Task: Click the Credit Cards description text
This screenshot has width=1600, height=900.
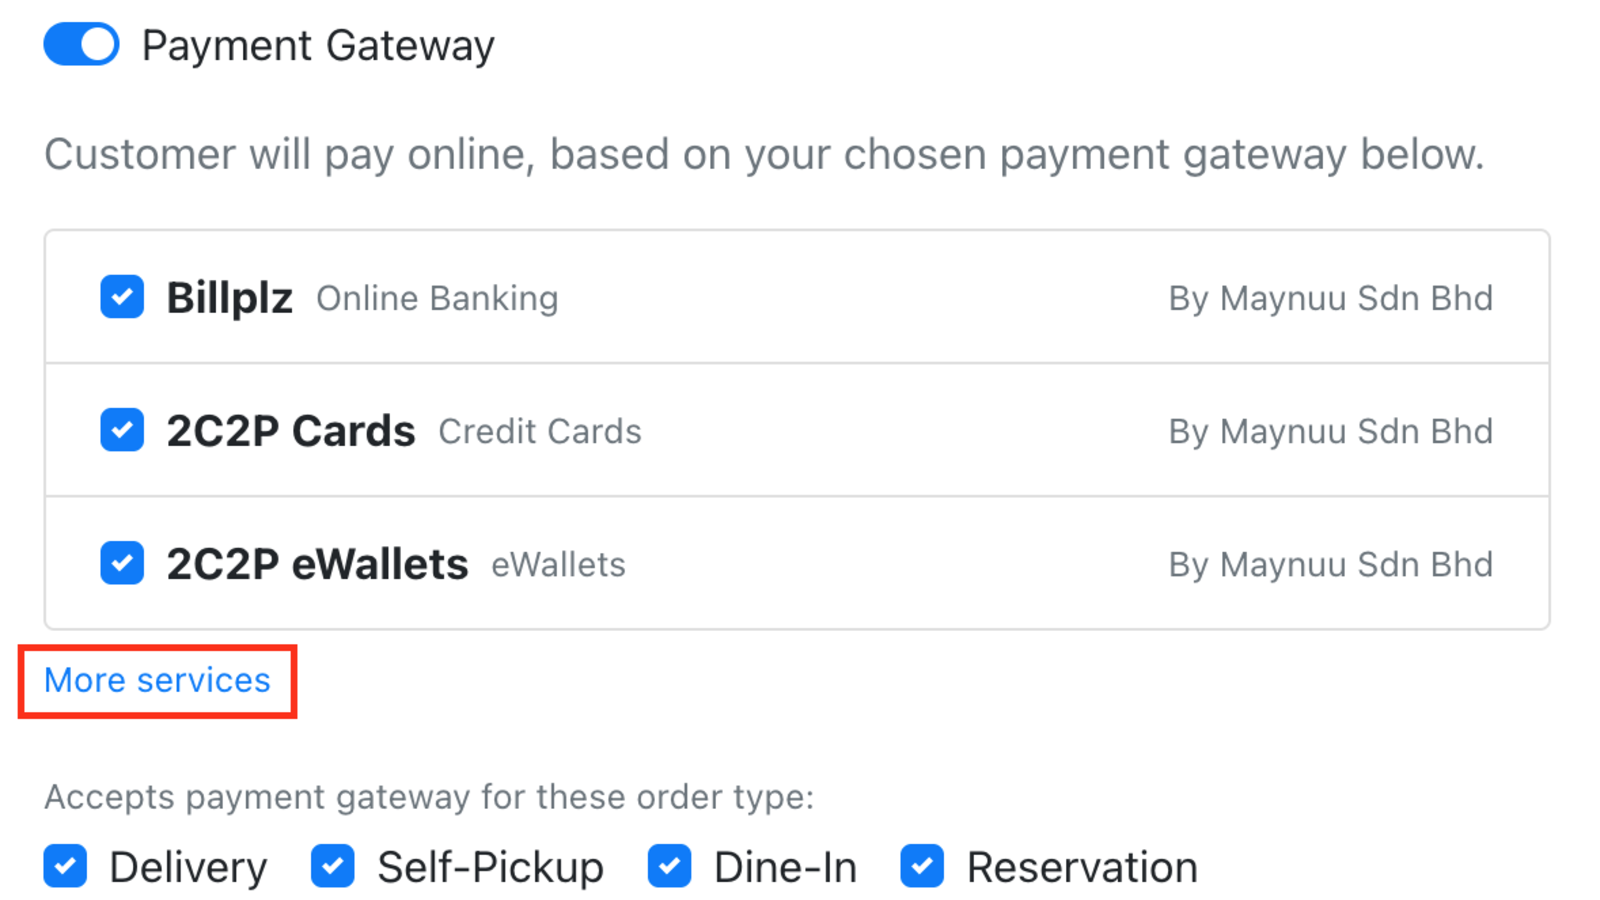Action: point(540,432)
